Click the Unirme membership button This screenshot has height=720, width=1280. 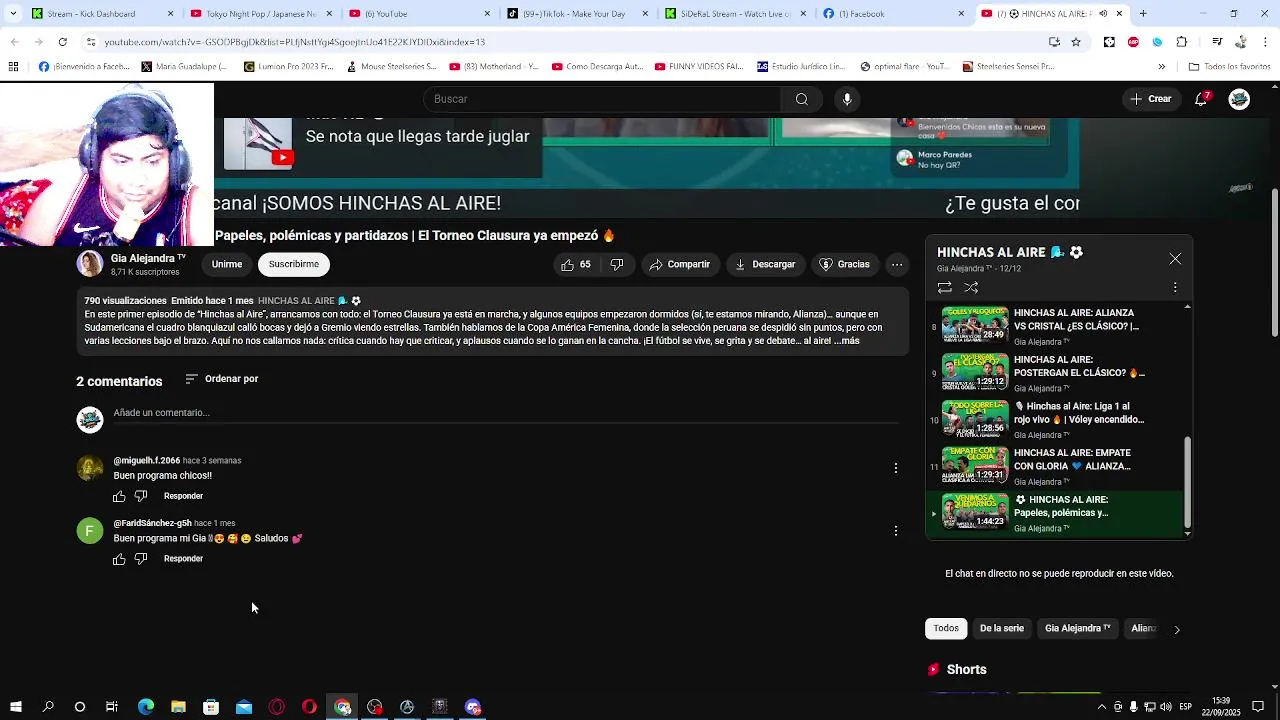click(227, 264)
